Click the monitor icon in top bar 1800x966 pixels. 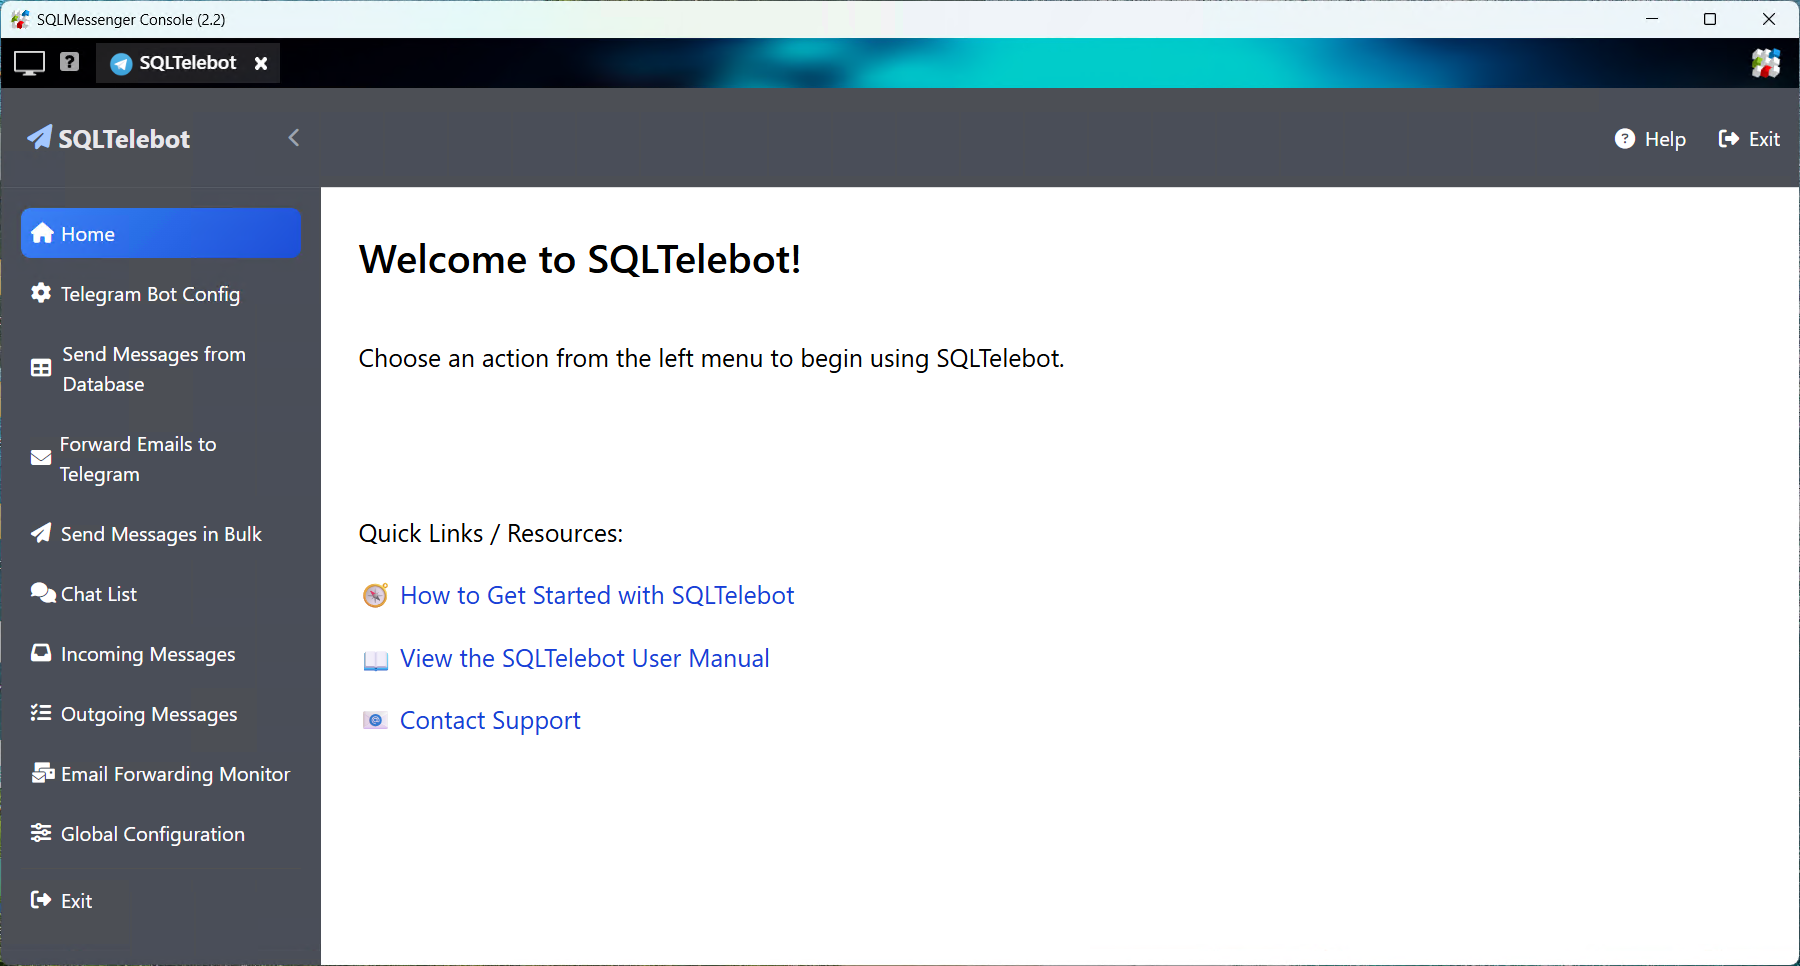pos(29,63)
